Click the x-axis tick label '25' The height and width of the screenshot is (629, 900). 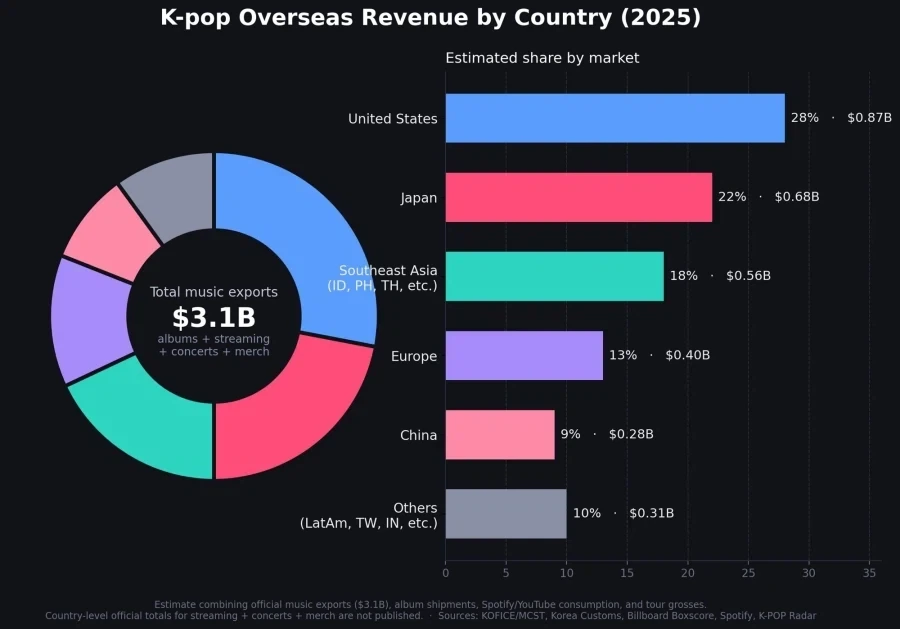[748, 573]
